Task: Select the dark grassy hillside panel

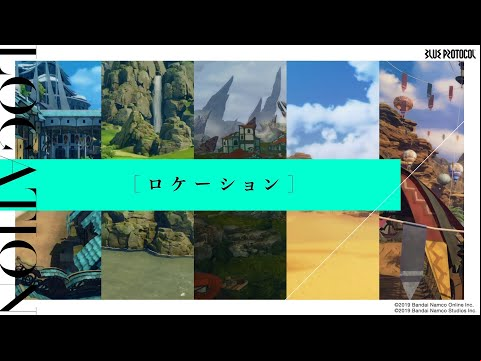Action: (x=240, y=255)
